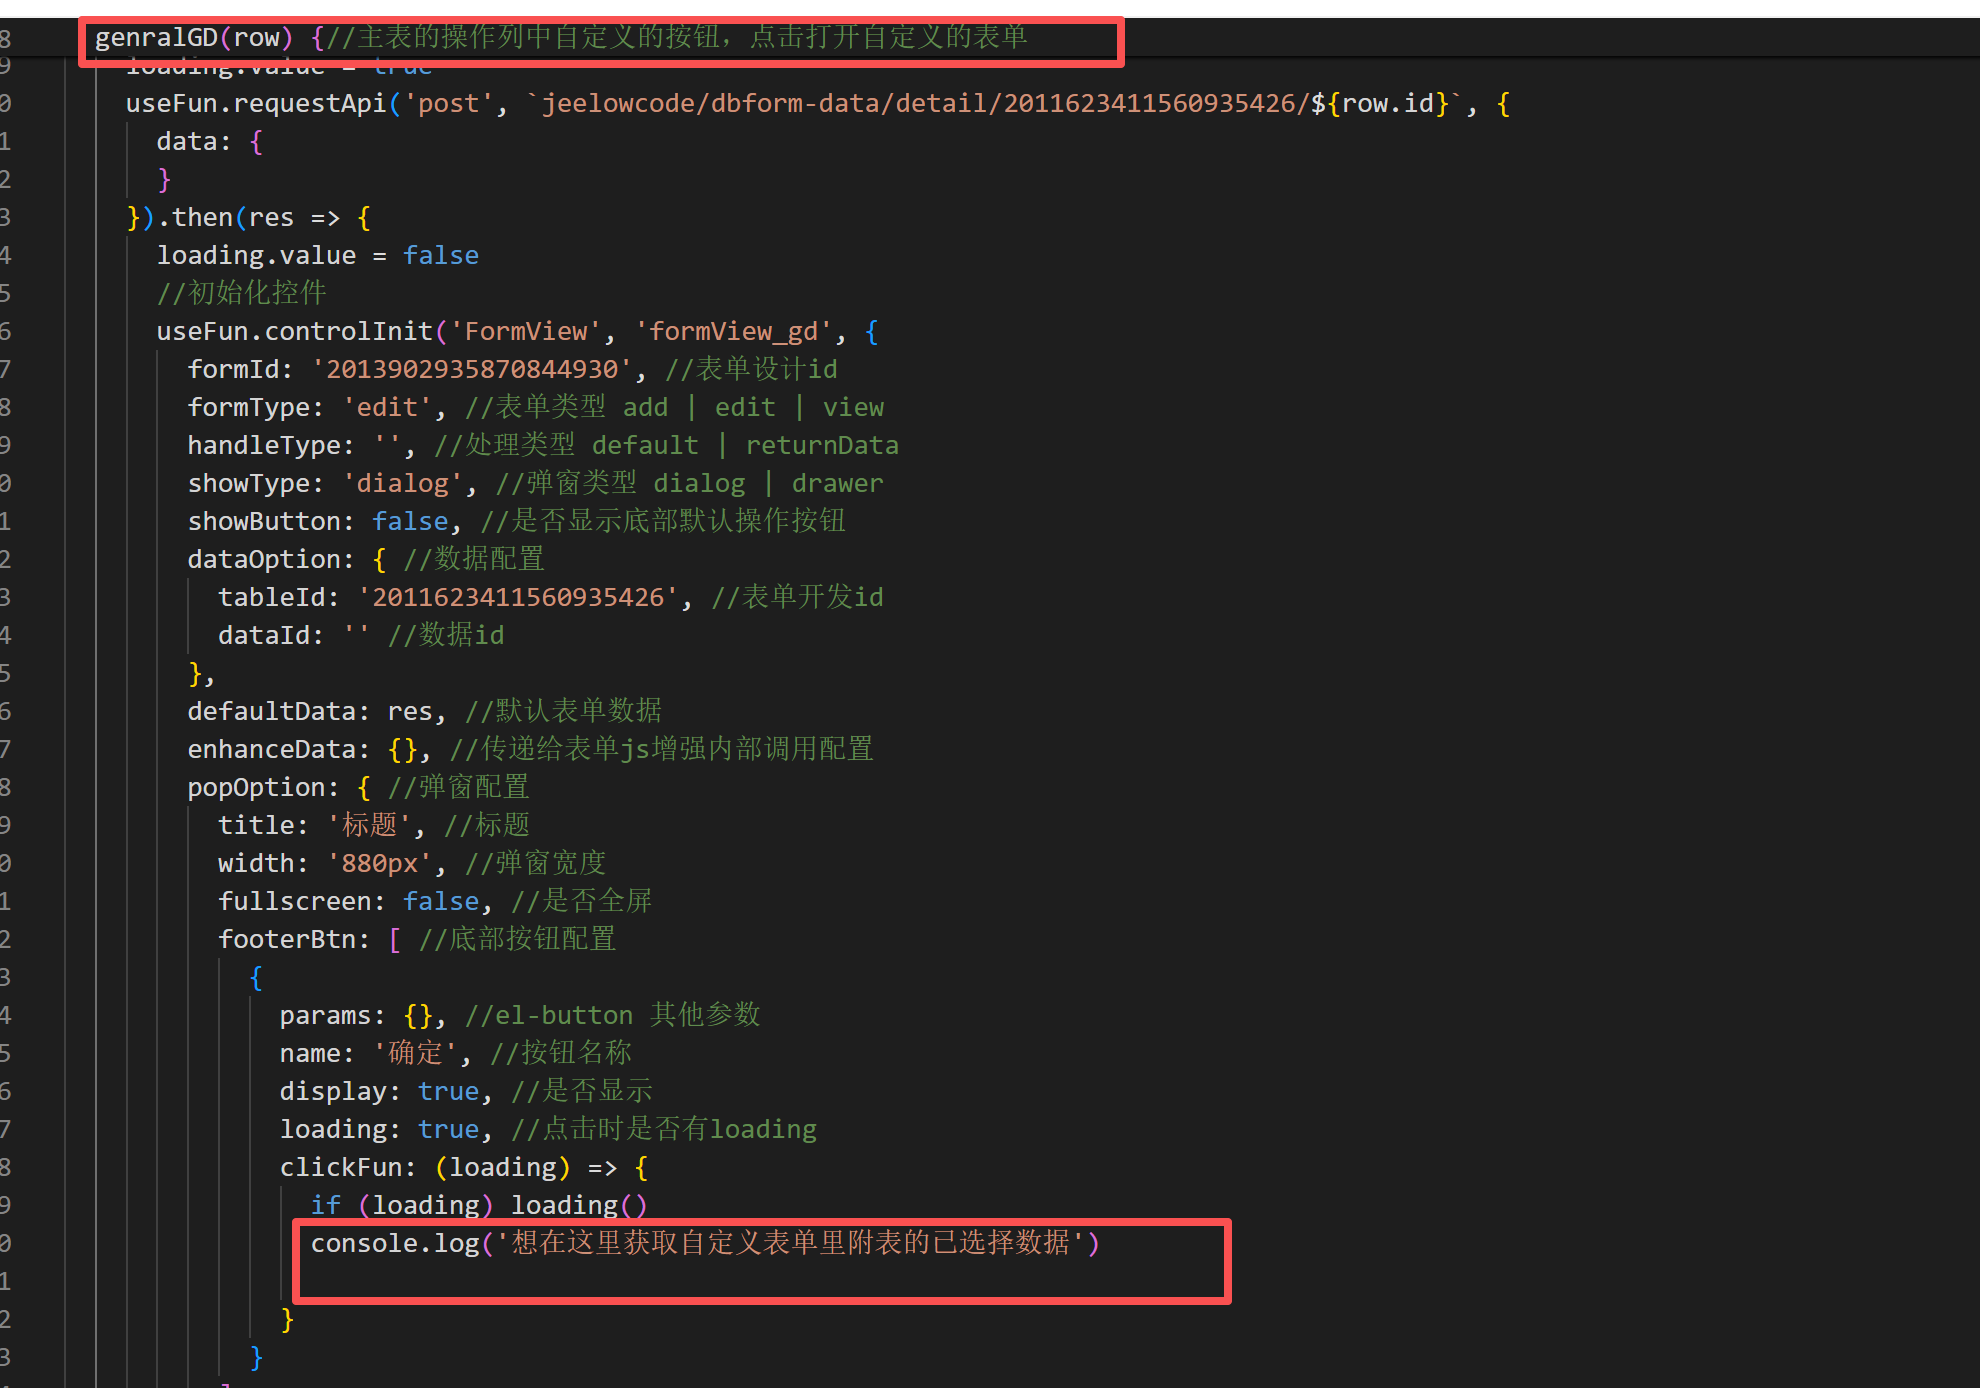Viewport: 1980px width, 1388px height.
Task: Click the fullscreen false value
Action: coord(440,902)
